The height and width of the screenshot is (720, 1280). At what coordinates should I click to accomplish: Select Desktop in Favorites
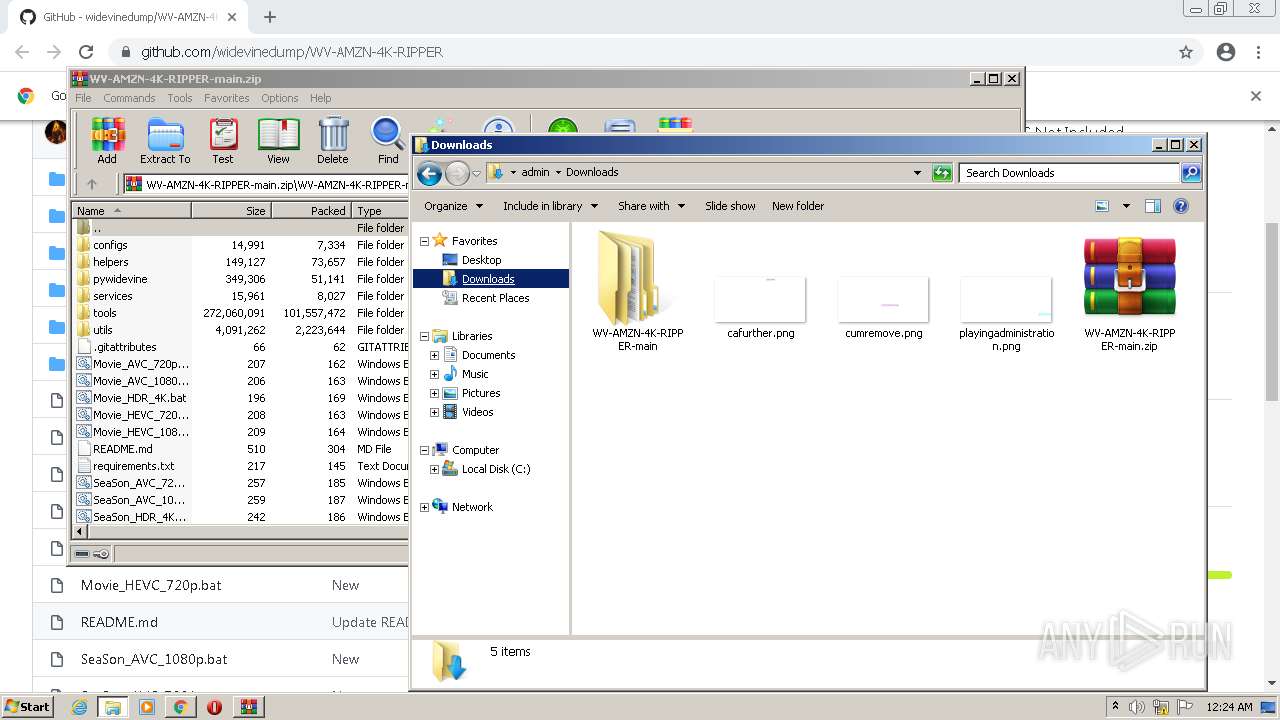[481, 260]
